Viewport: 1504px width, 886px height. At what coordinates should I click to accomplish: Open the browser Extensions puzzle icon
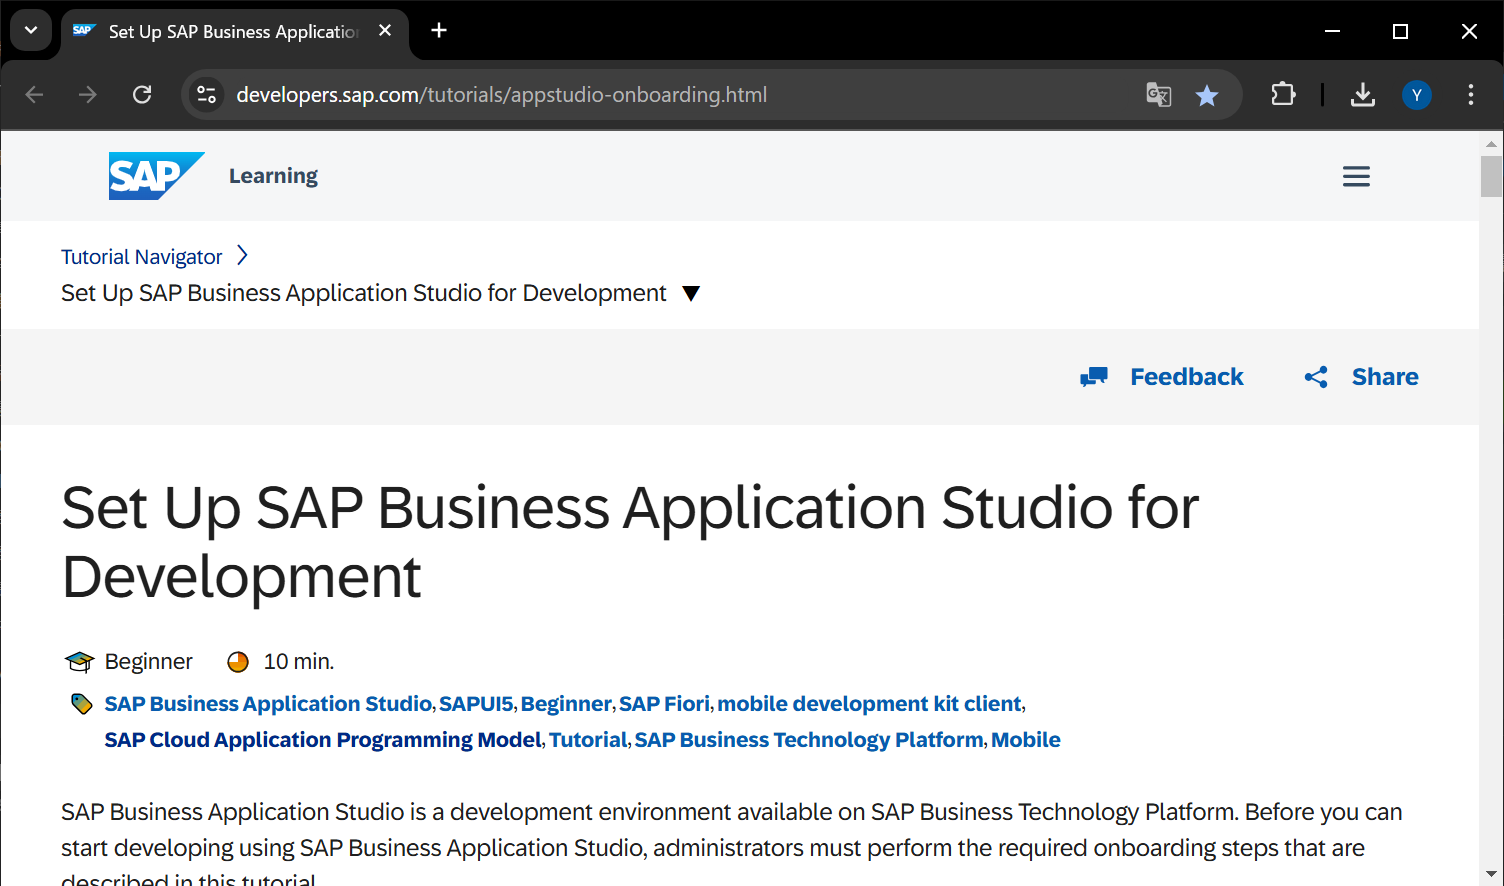point(1283,95)
